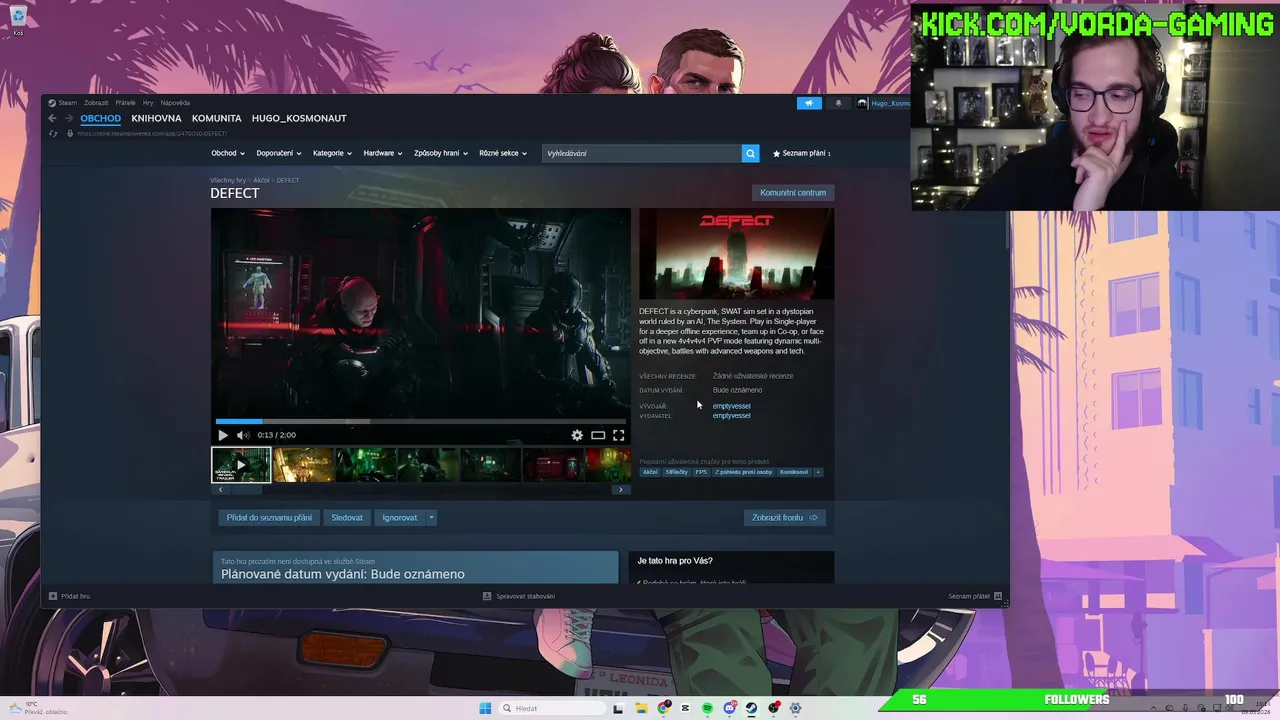1280x720 pixels.
Task: Click Akční breadcrumb link
Action: coord(261,180)
